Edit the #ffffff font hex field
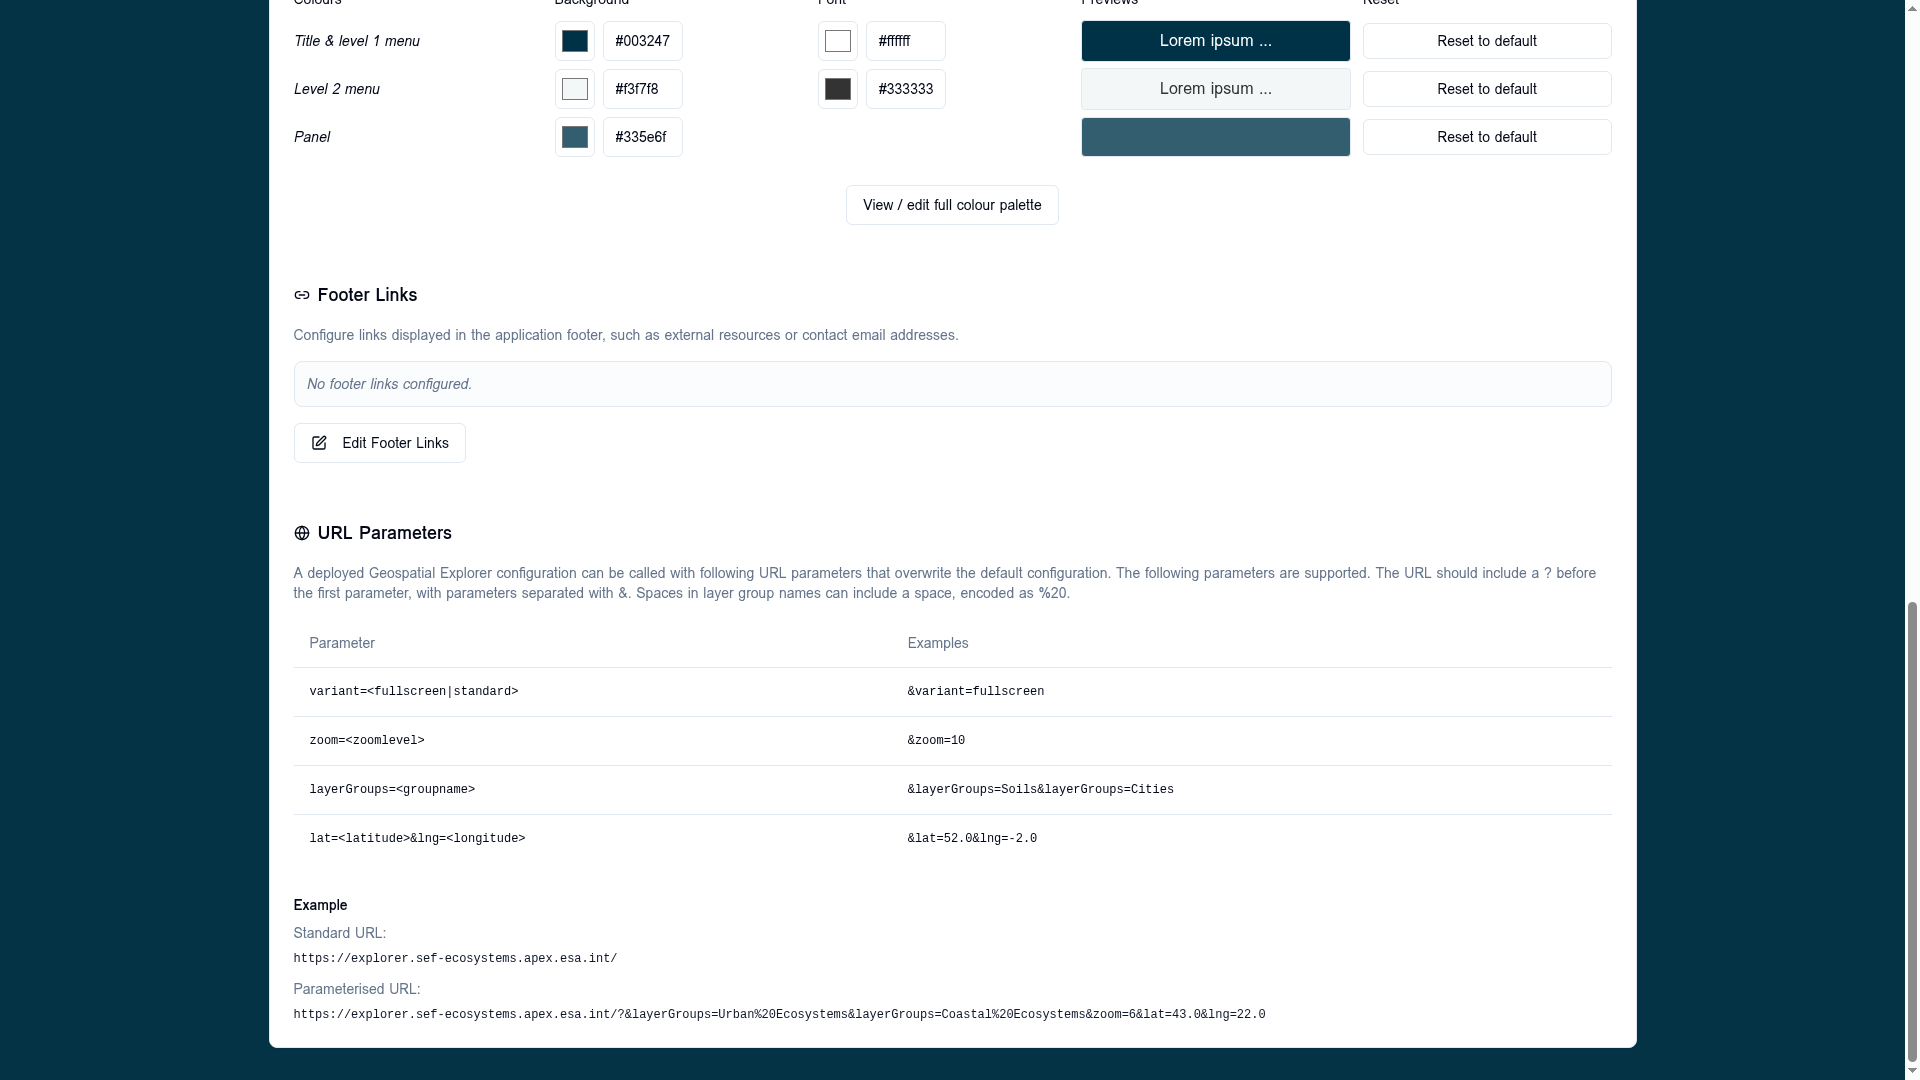The image size is (1920, 1080). tap(906, 41)
